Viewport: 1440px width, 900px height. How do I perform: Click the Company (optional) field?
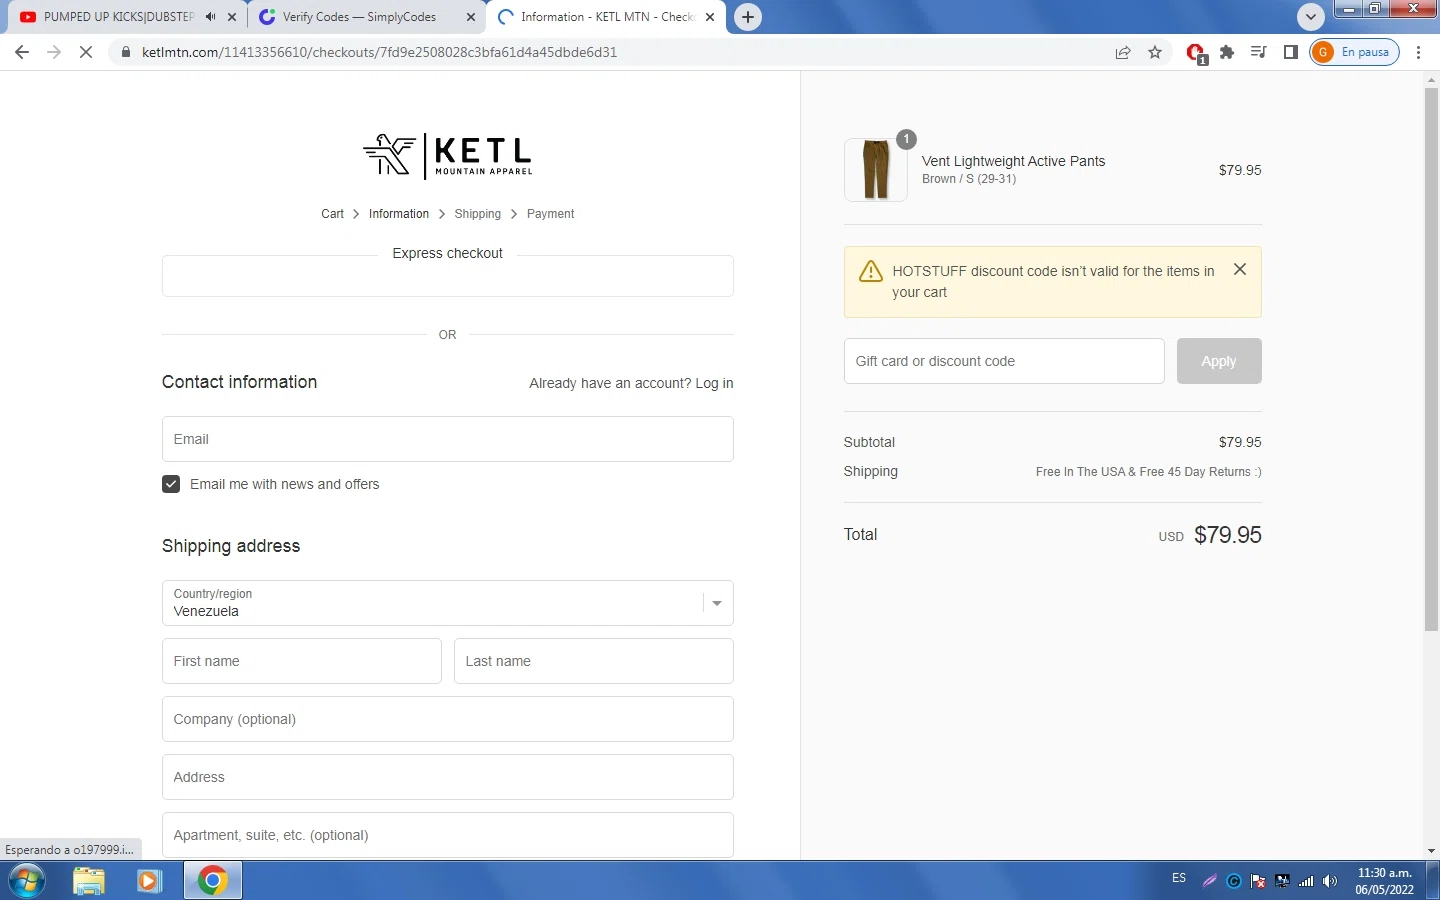447,719
